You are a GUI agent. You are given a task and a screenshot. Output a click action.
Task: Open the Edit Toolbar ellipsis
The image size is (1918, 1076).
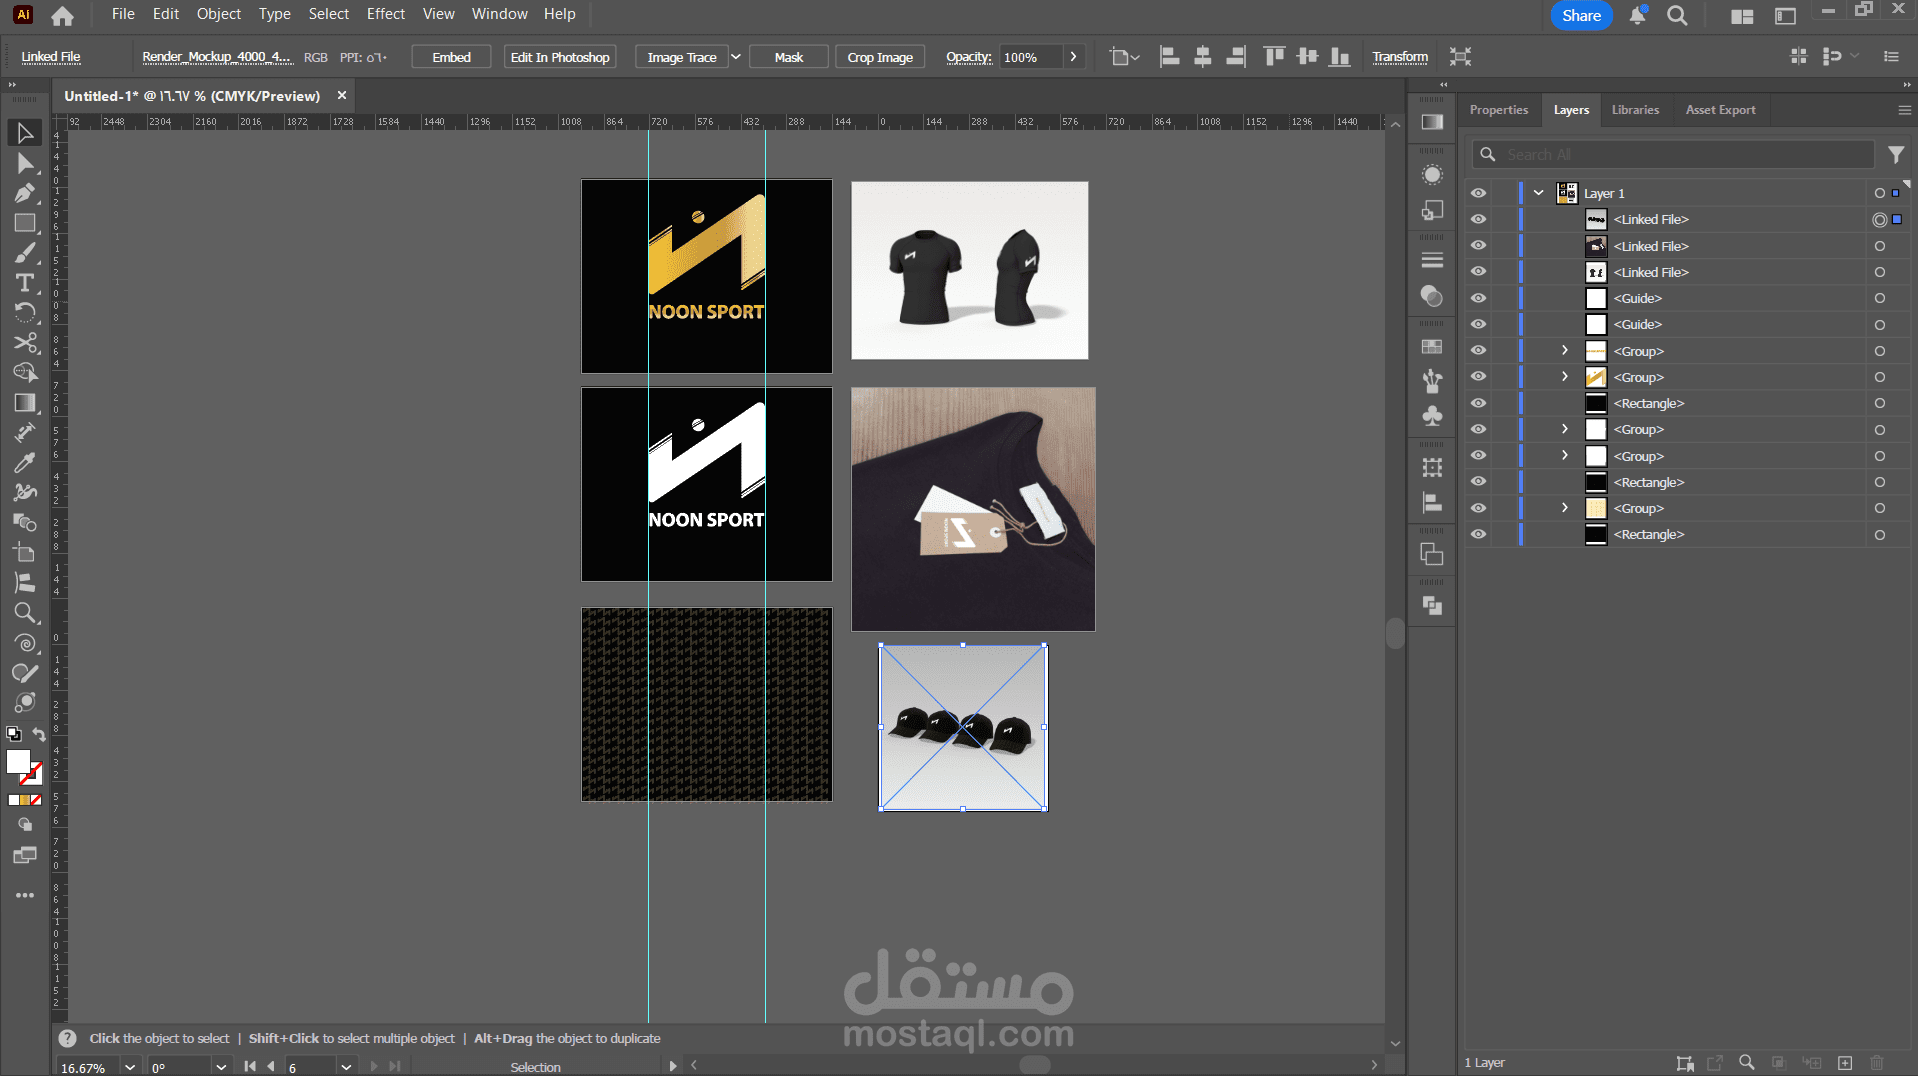pos(25,895)
